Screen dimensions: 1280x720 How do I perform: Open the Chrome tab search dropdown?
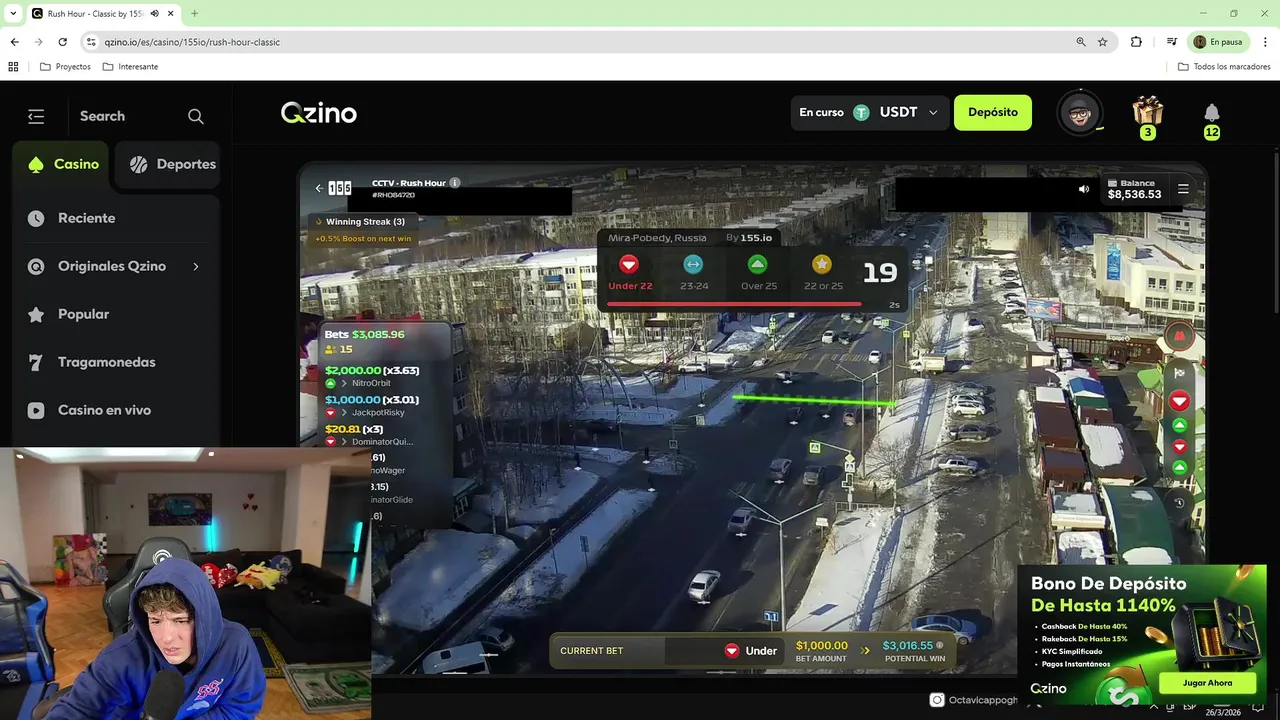coord(13,13)
